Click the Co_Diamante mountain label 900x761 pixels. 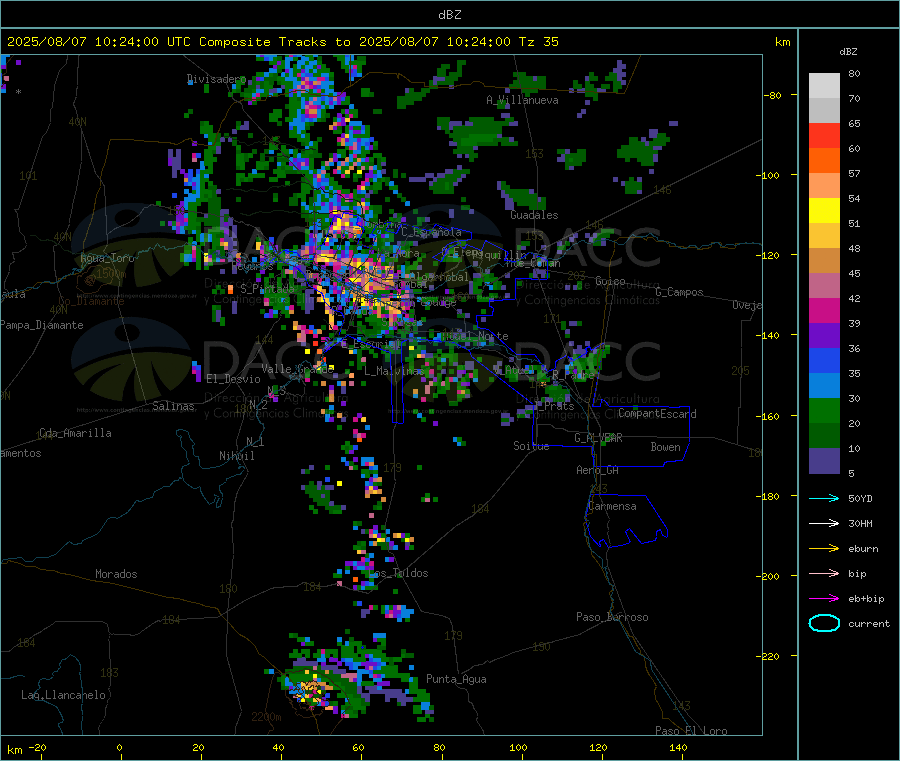tap(91, 301)
